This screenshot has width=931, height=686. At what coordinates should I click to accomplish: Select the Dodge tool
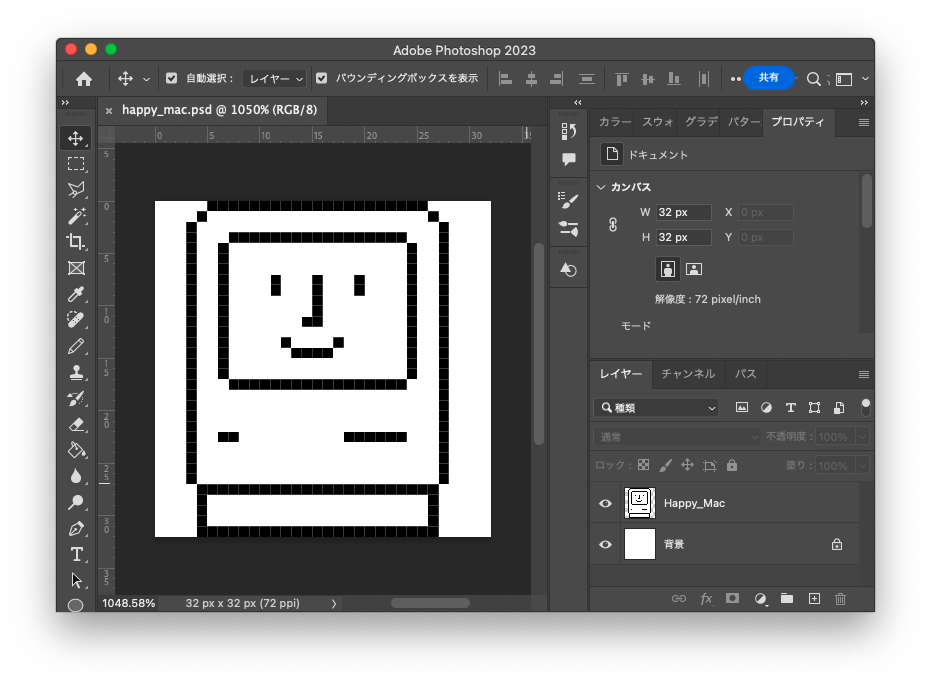[x=75, y=502]
